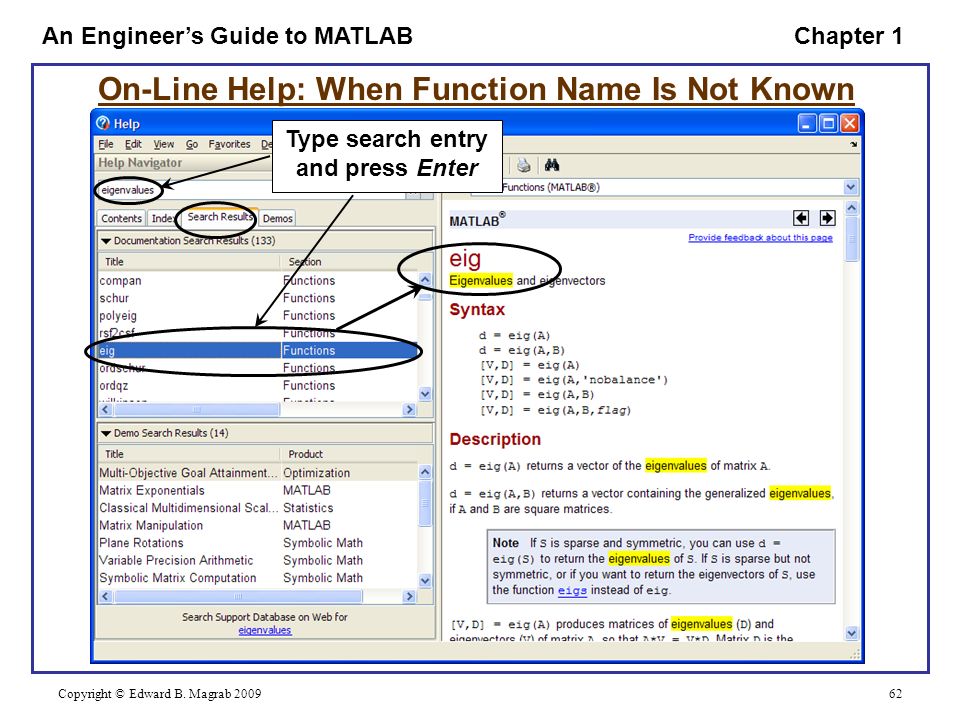Click documentation results scroll left arrow
This screenshot has width=960, height=720.
pyautogui.click(x=105, y=410)
